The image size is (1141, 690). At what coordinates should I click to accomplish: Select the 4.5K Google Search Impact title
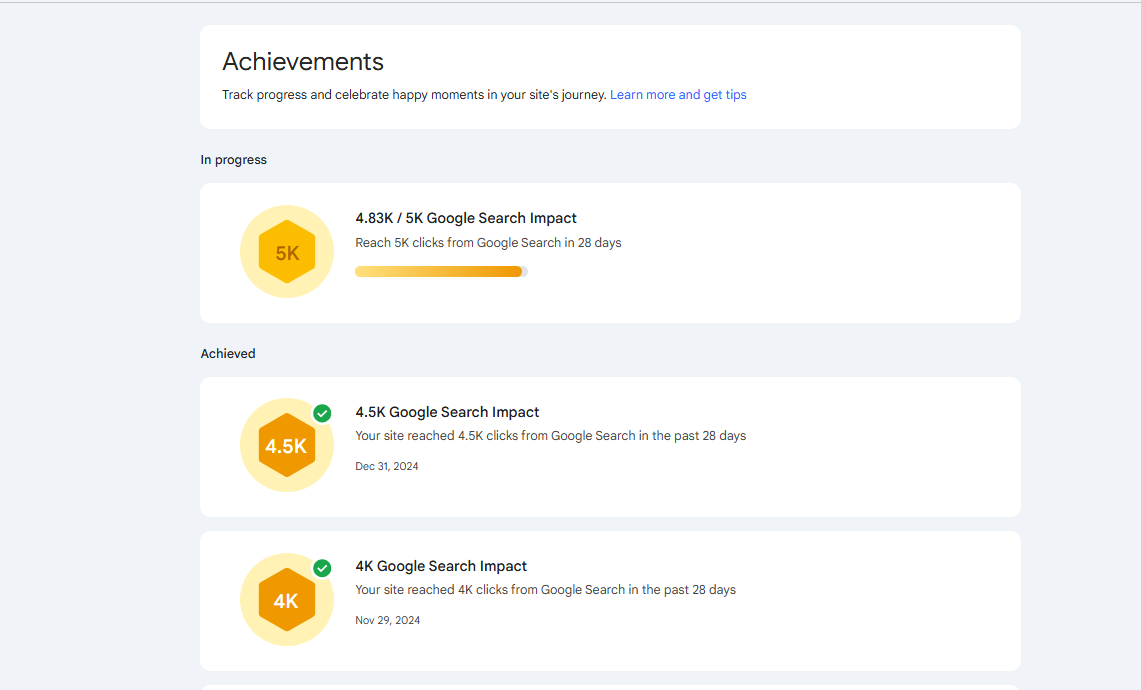point(447,412)
